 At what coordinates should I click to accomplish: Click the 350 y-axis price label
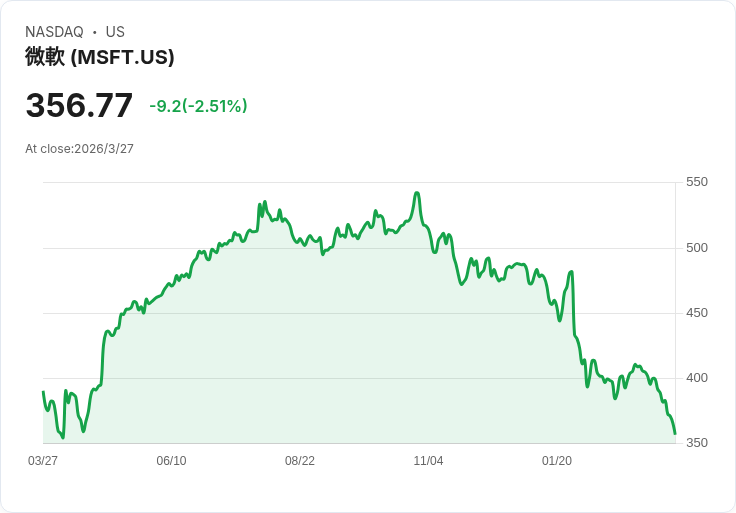pos(696,442)
